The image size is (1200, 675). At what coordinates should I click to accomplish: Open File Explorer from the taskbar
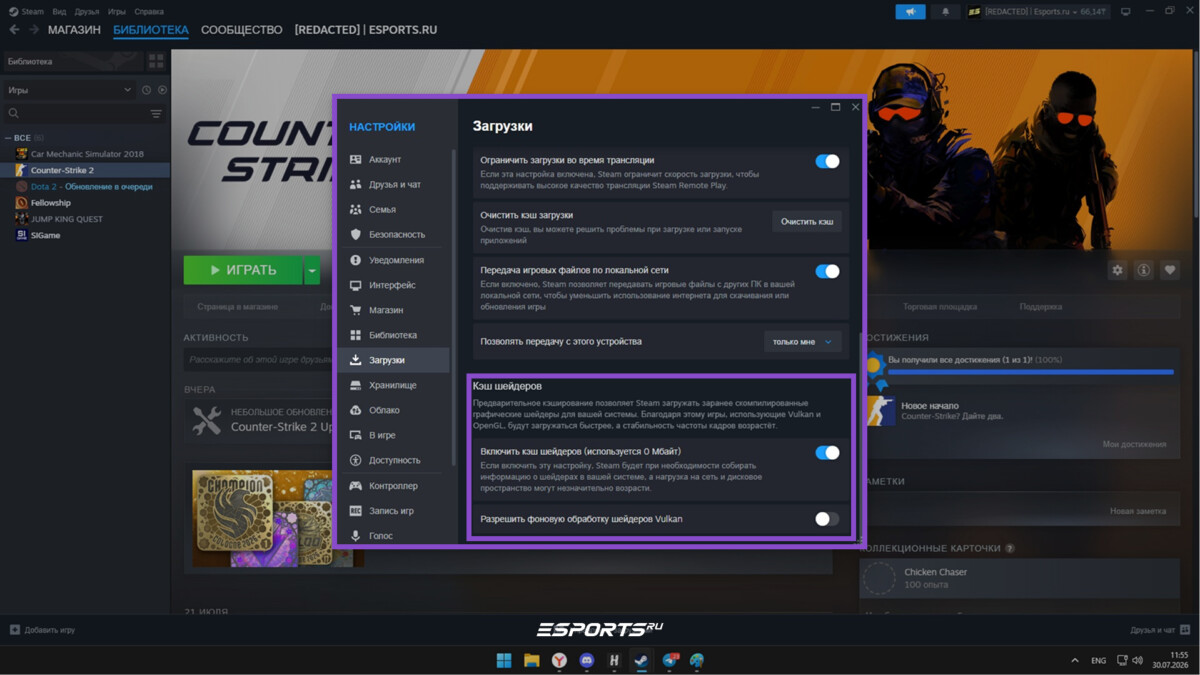[x=532, y=661]
